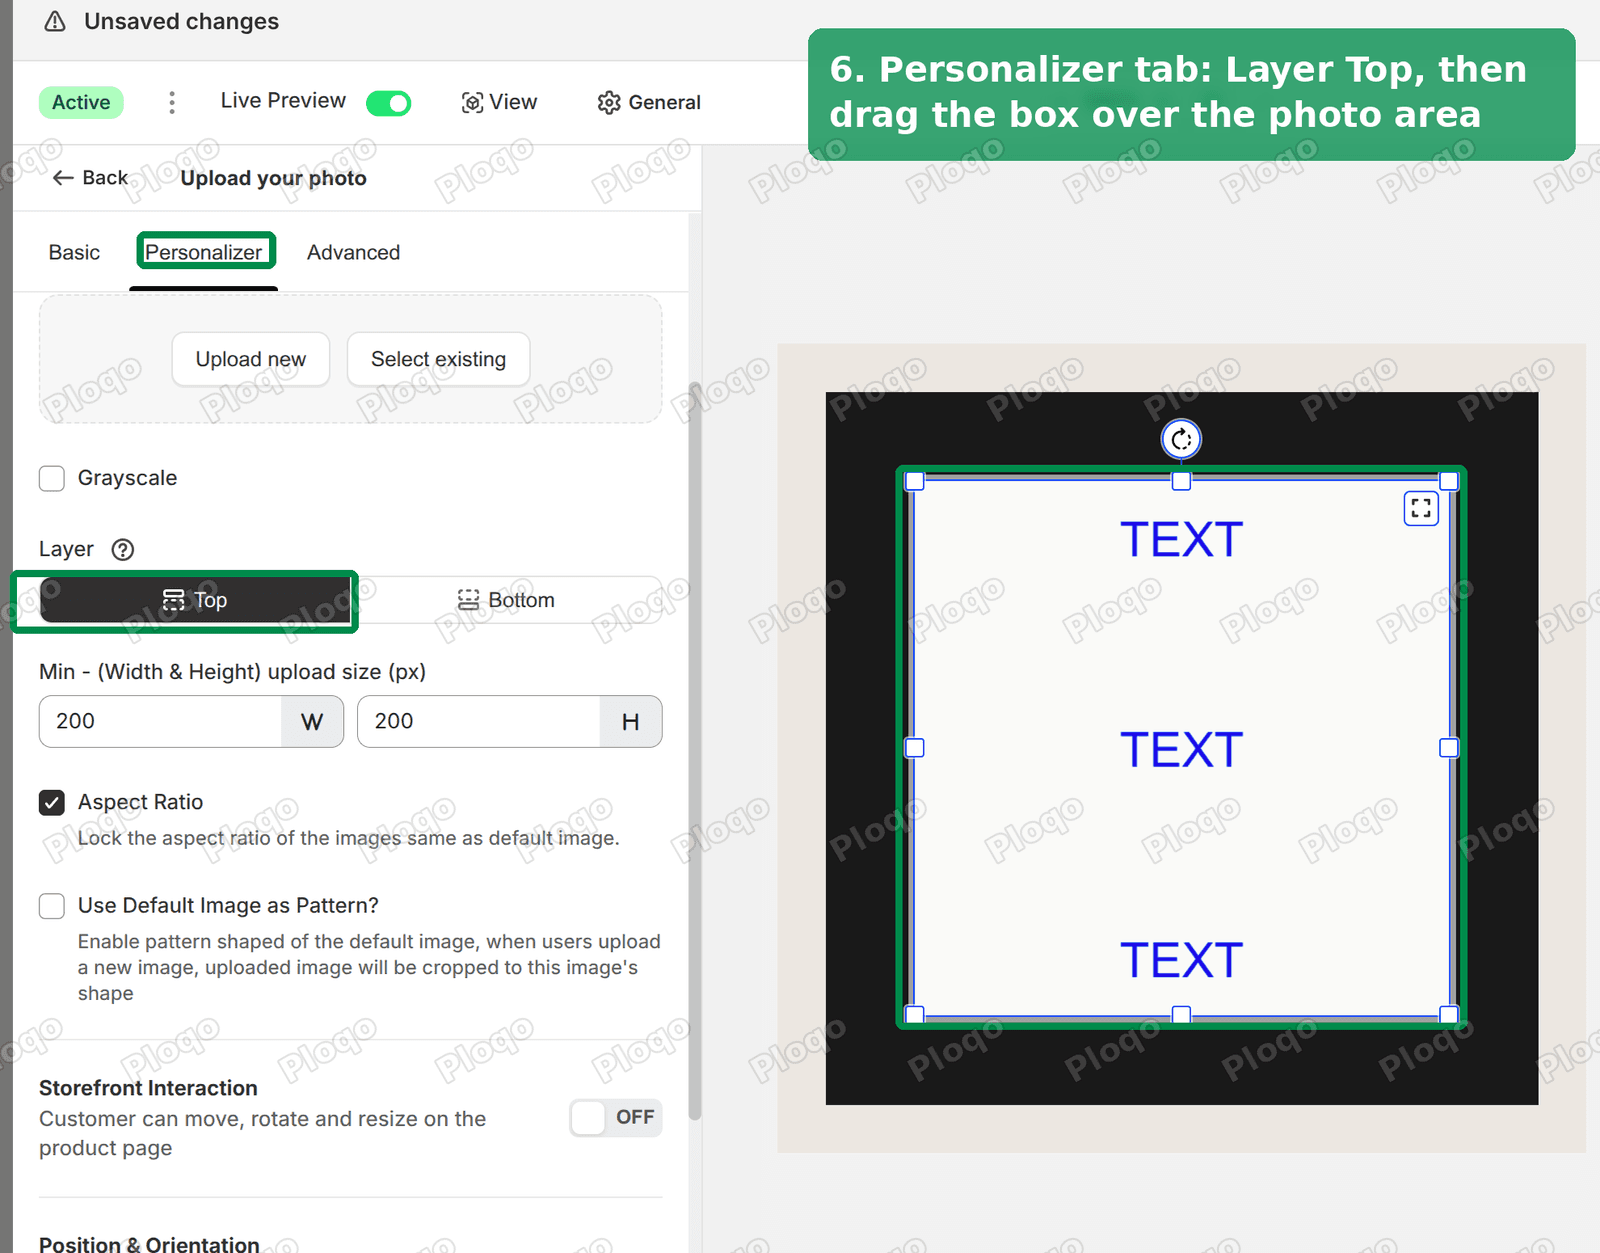Click the top-left corner resize handle
Viewport: 1600px width, 1253px height.
click(914, 481)
